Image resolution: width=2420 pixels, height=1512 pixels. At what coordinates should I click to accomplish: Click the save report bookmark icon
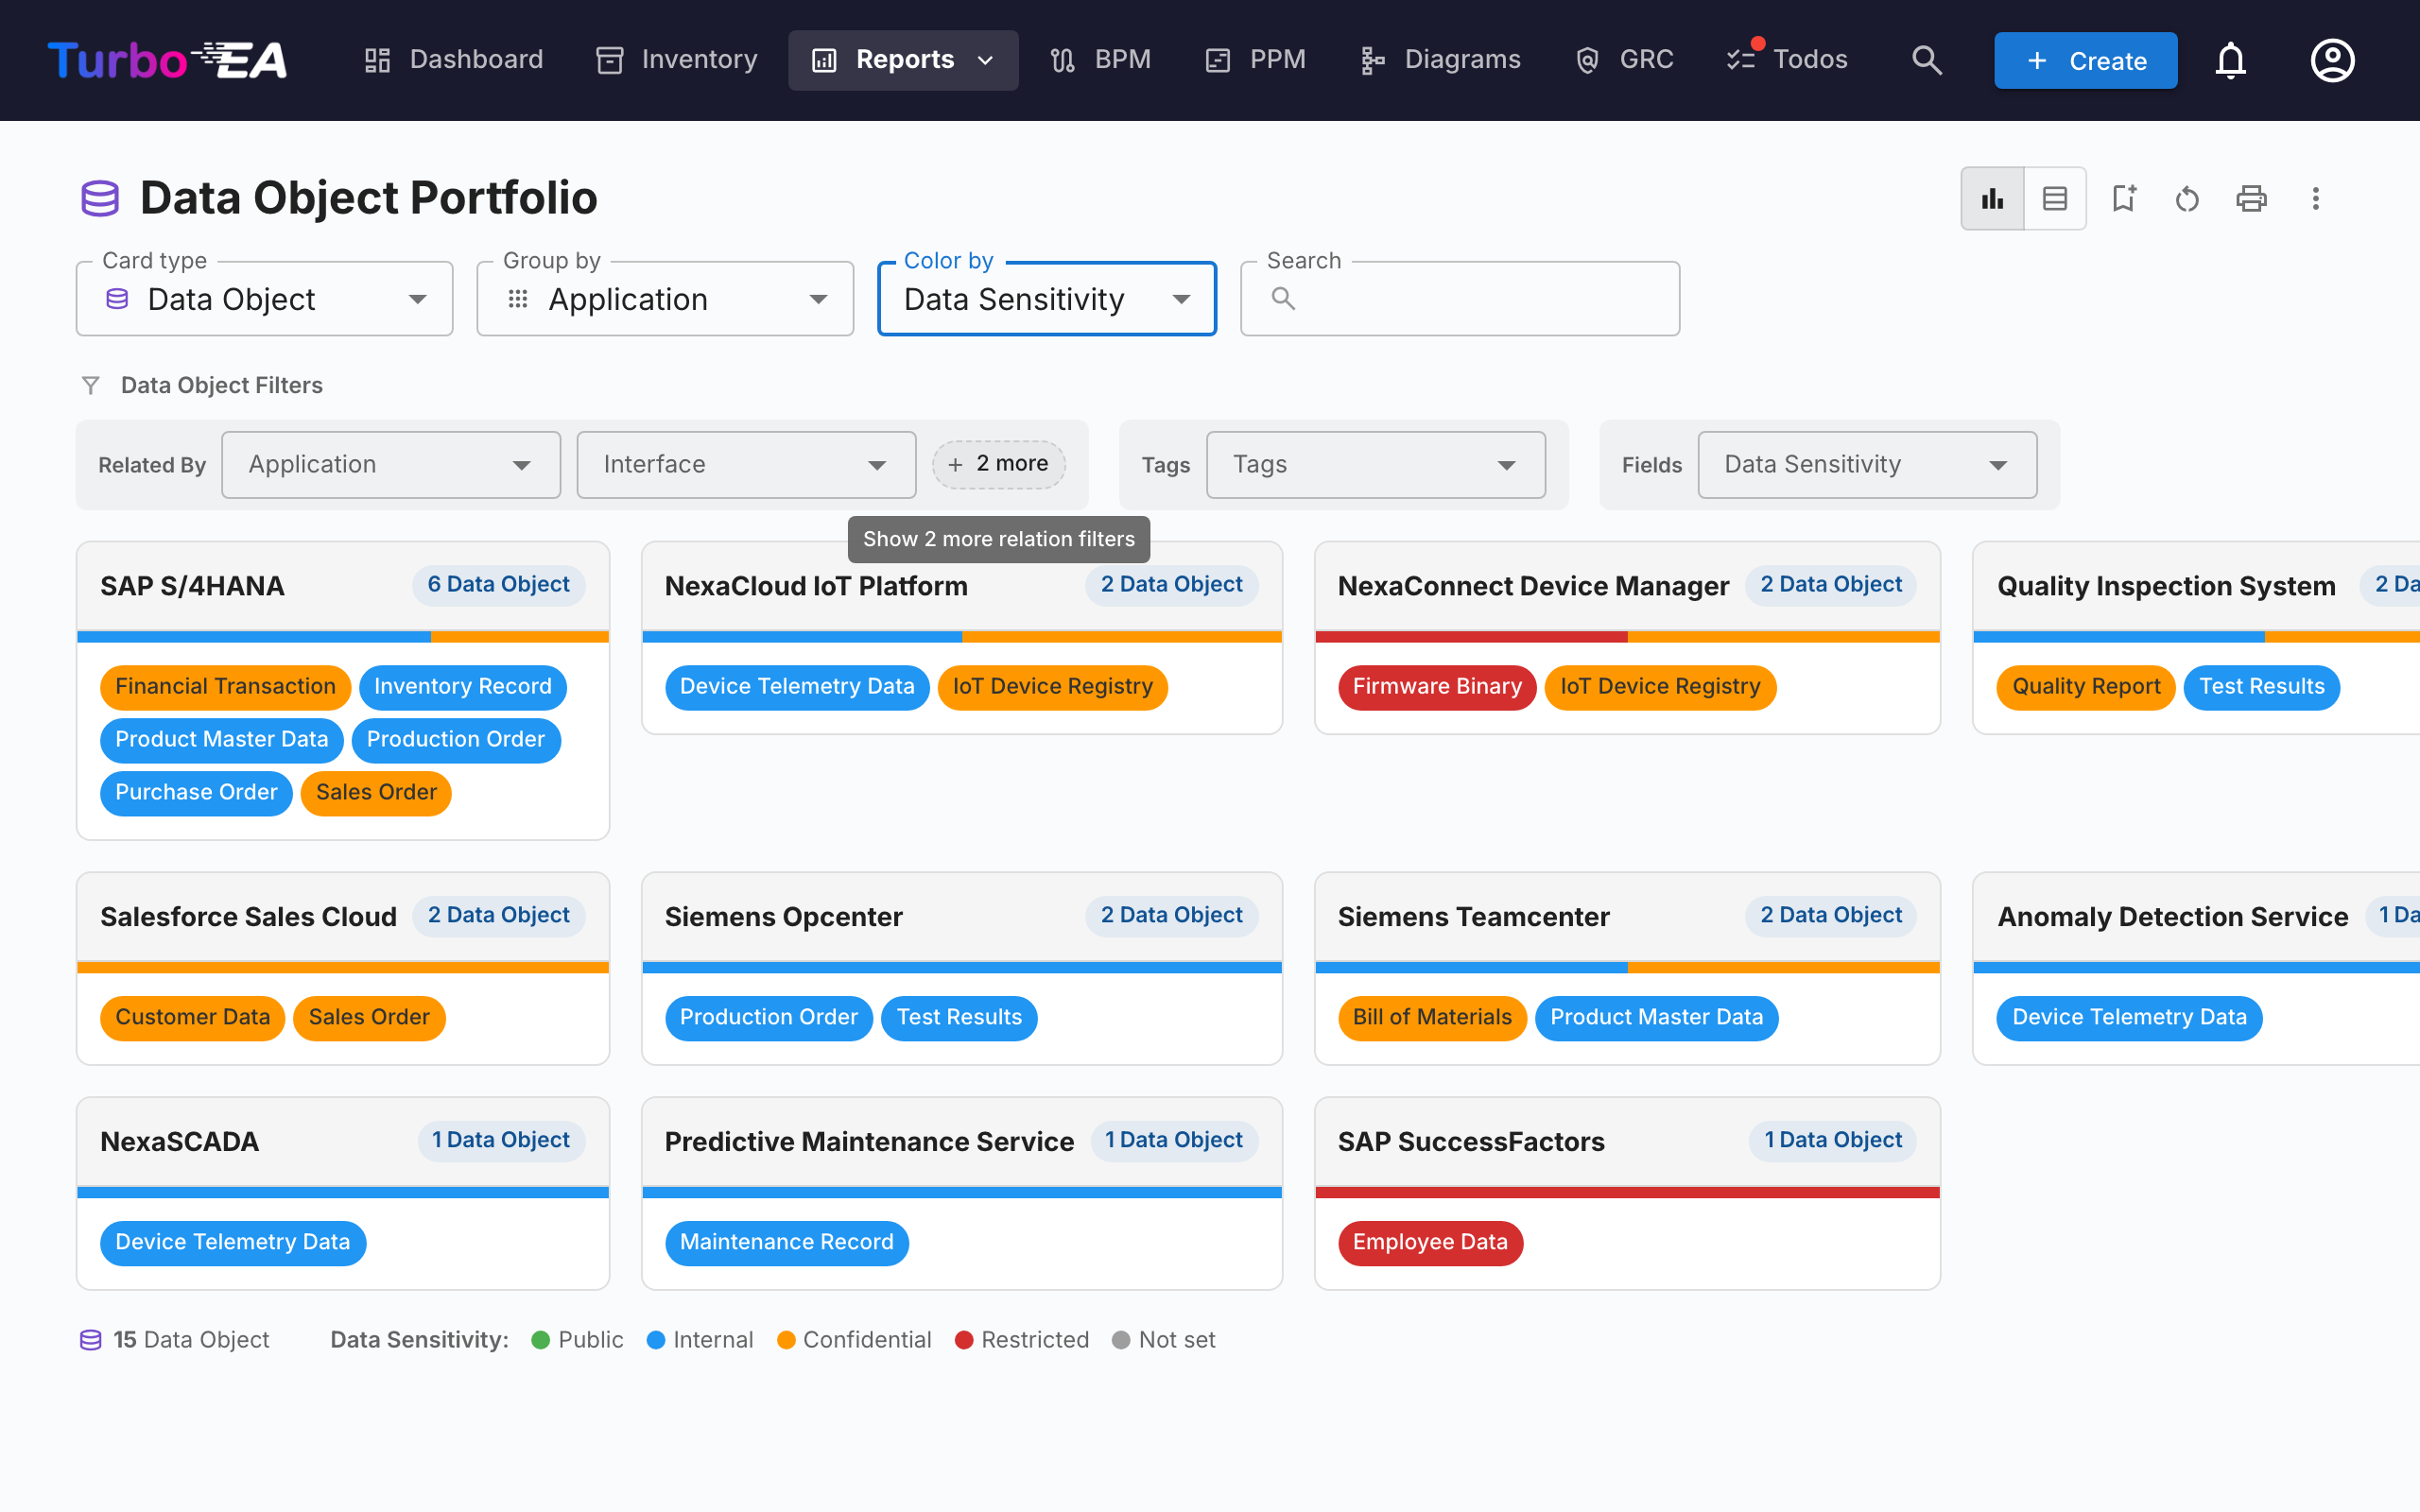click(x=2123, y=198)
